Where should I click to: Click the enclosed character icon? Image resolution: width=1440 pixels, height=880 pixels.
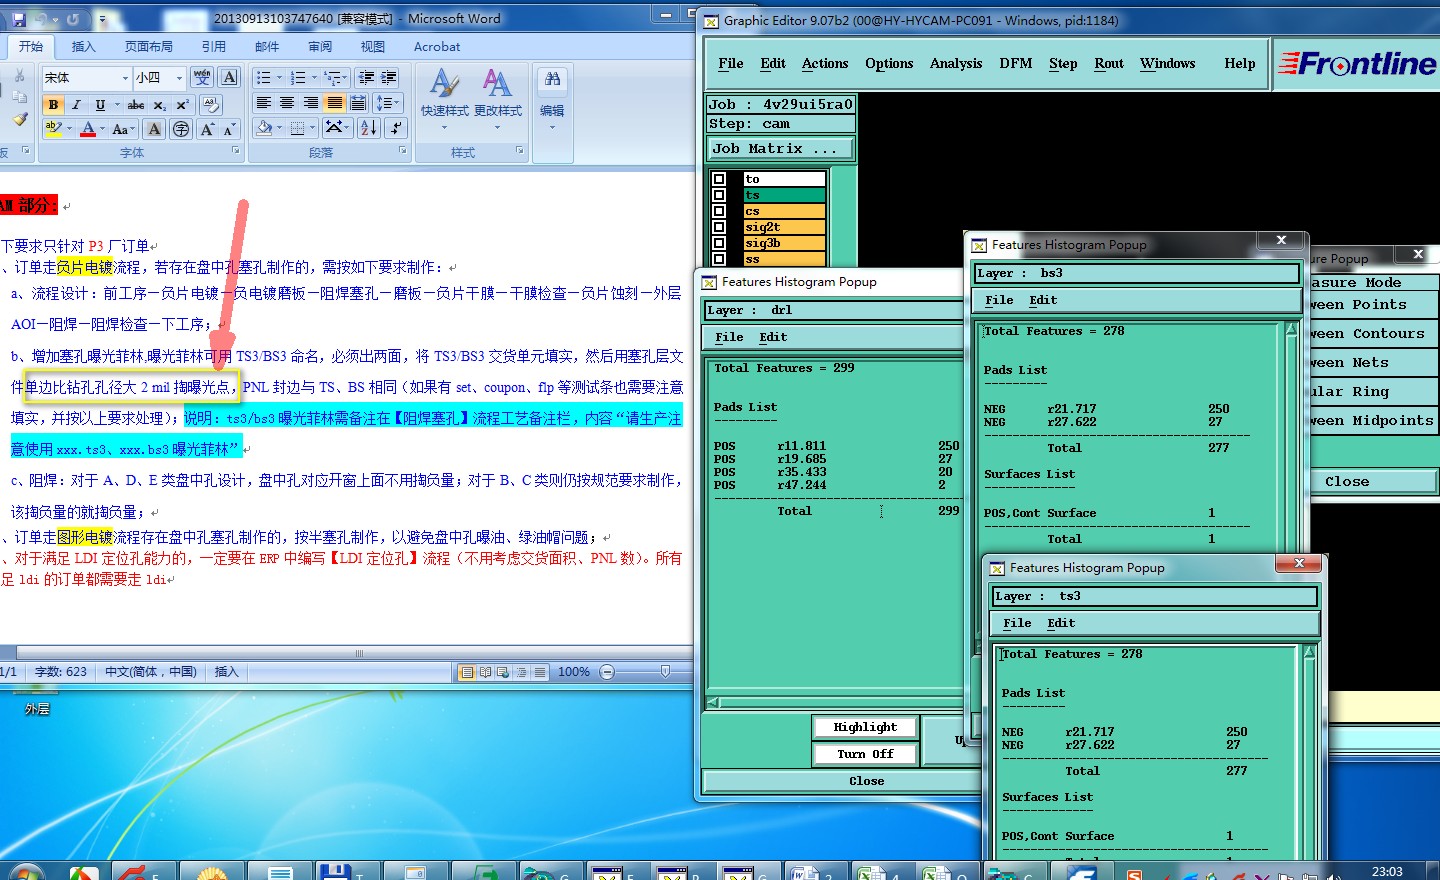tap(181, 129)
